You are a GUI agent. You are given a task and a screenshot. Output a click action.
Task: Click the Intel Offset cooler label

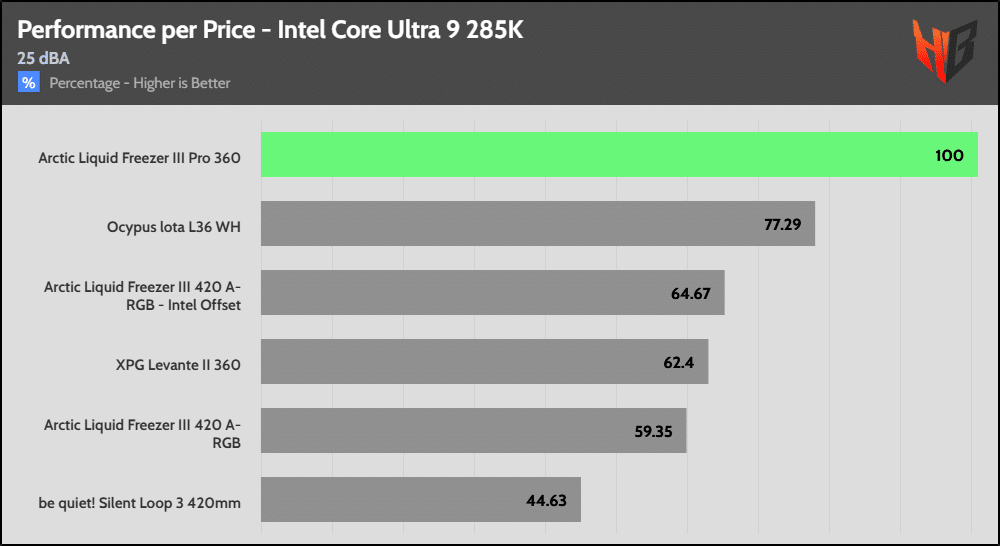point(142,295)
